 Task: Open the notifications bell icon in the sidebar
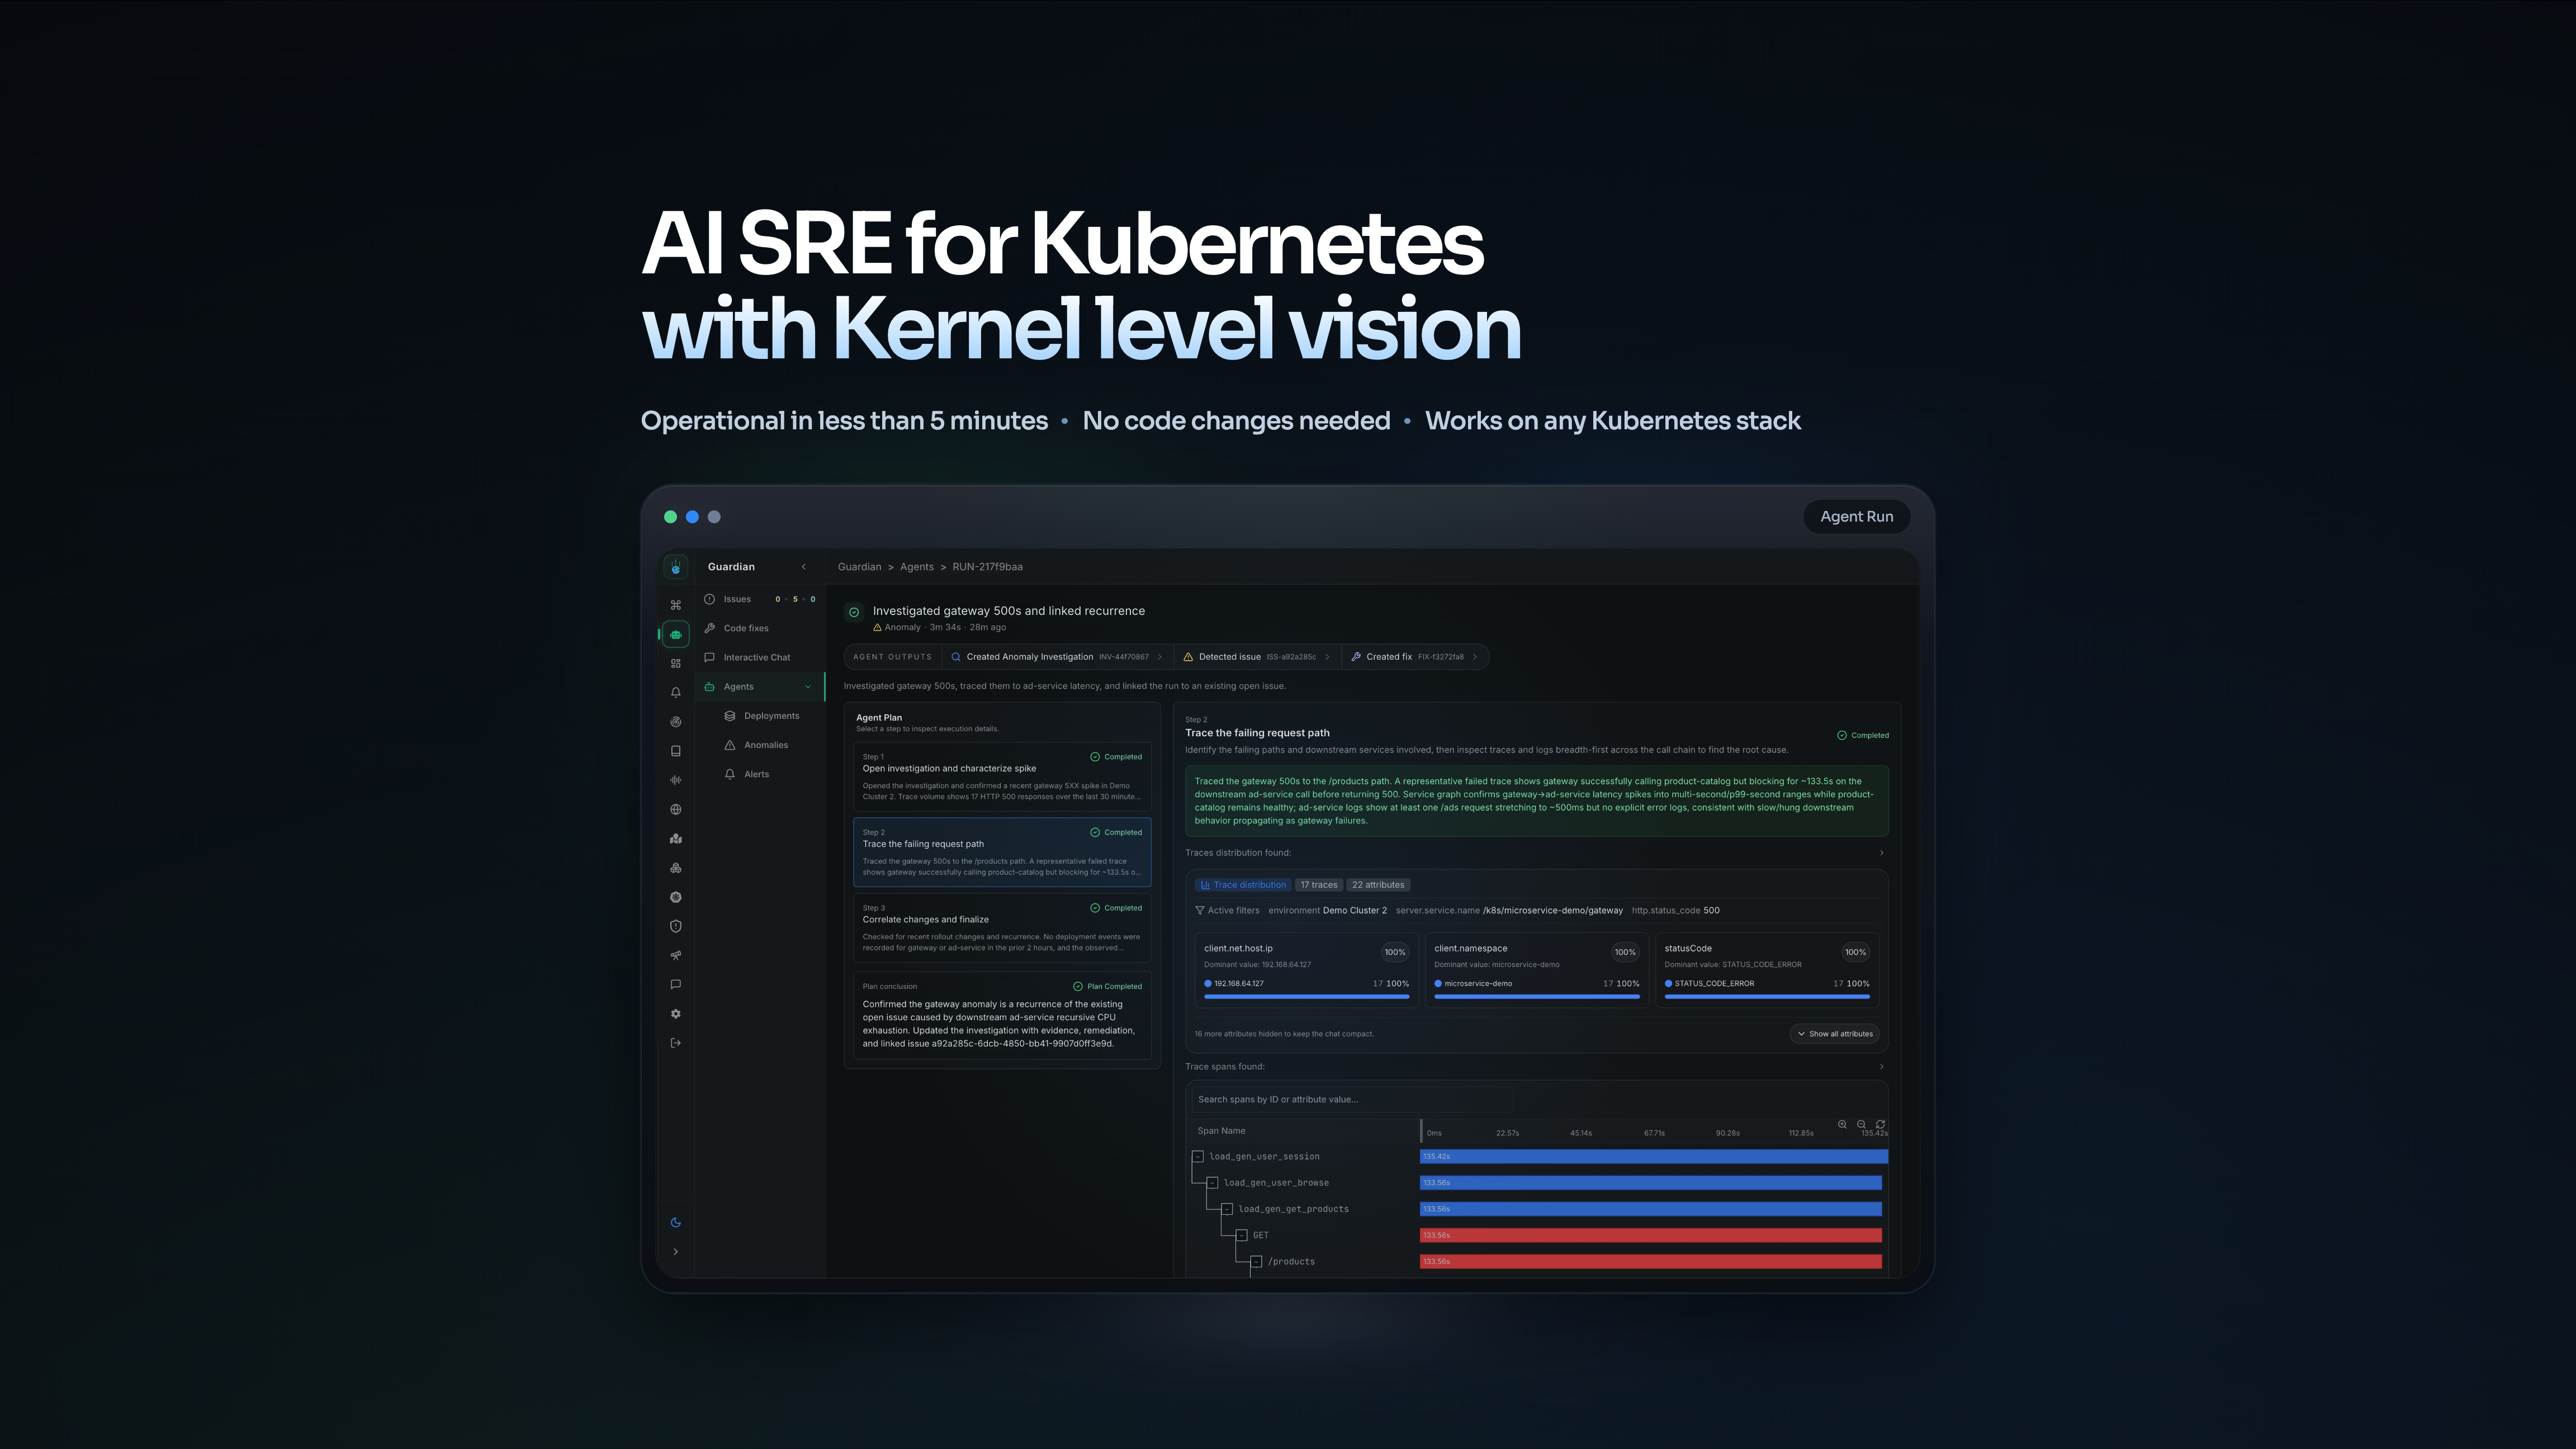(x=676, y=692)
